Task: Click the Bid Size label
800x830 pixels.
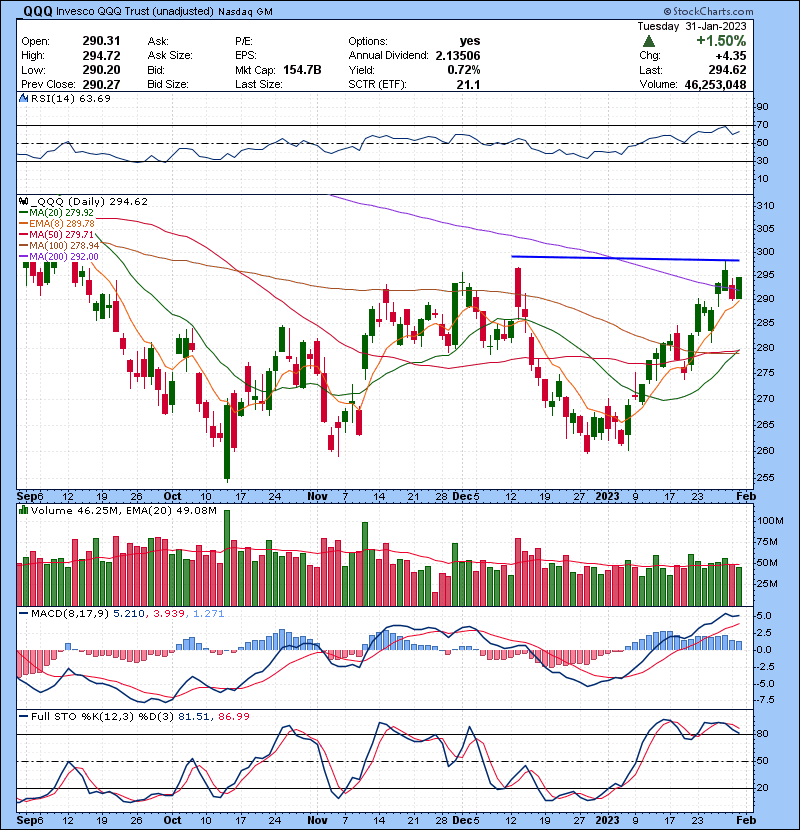Action: [168, 84]
